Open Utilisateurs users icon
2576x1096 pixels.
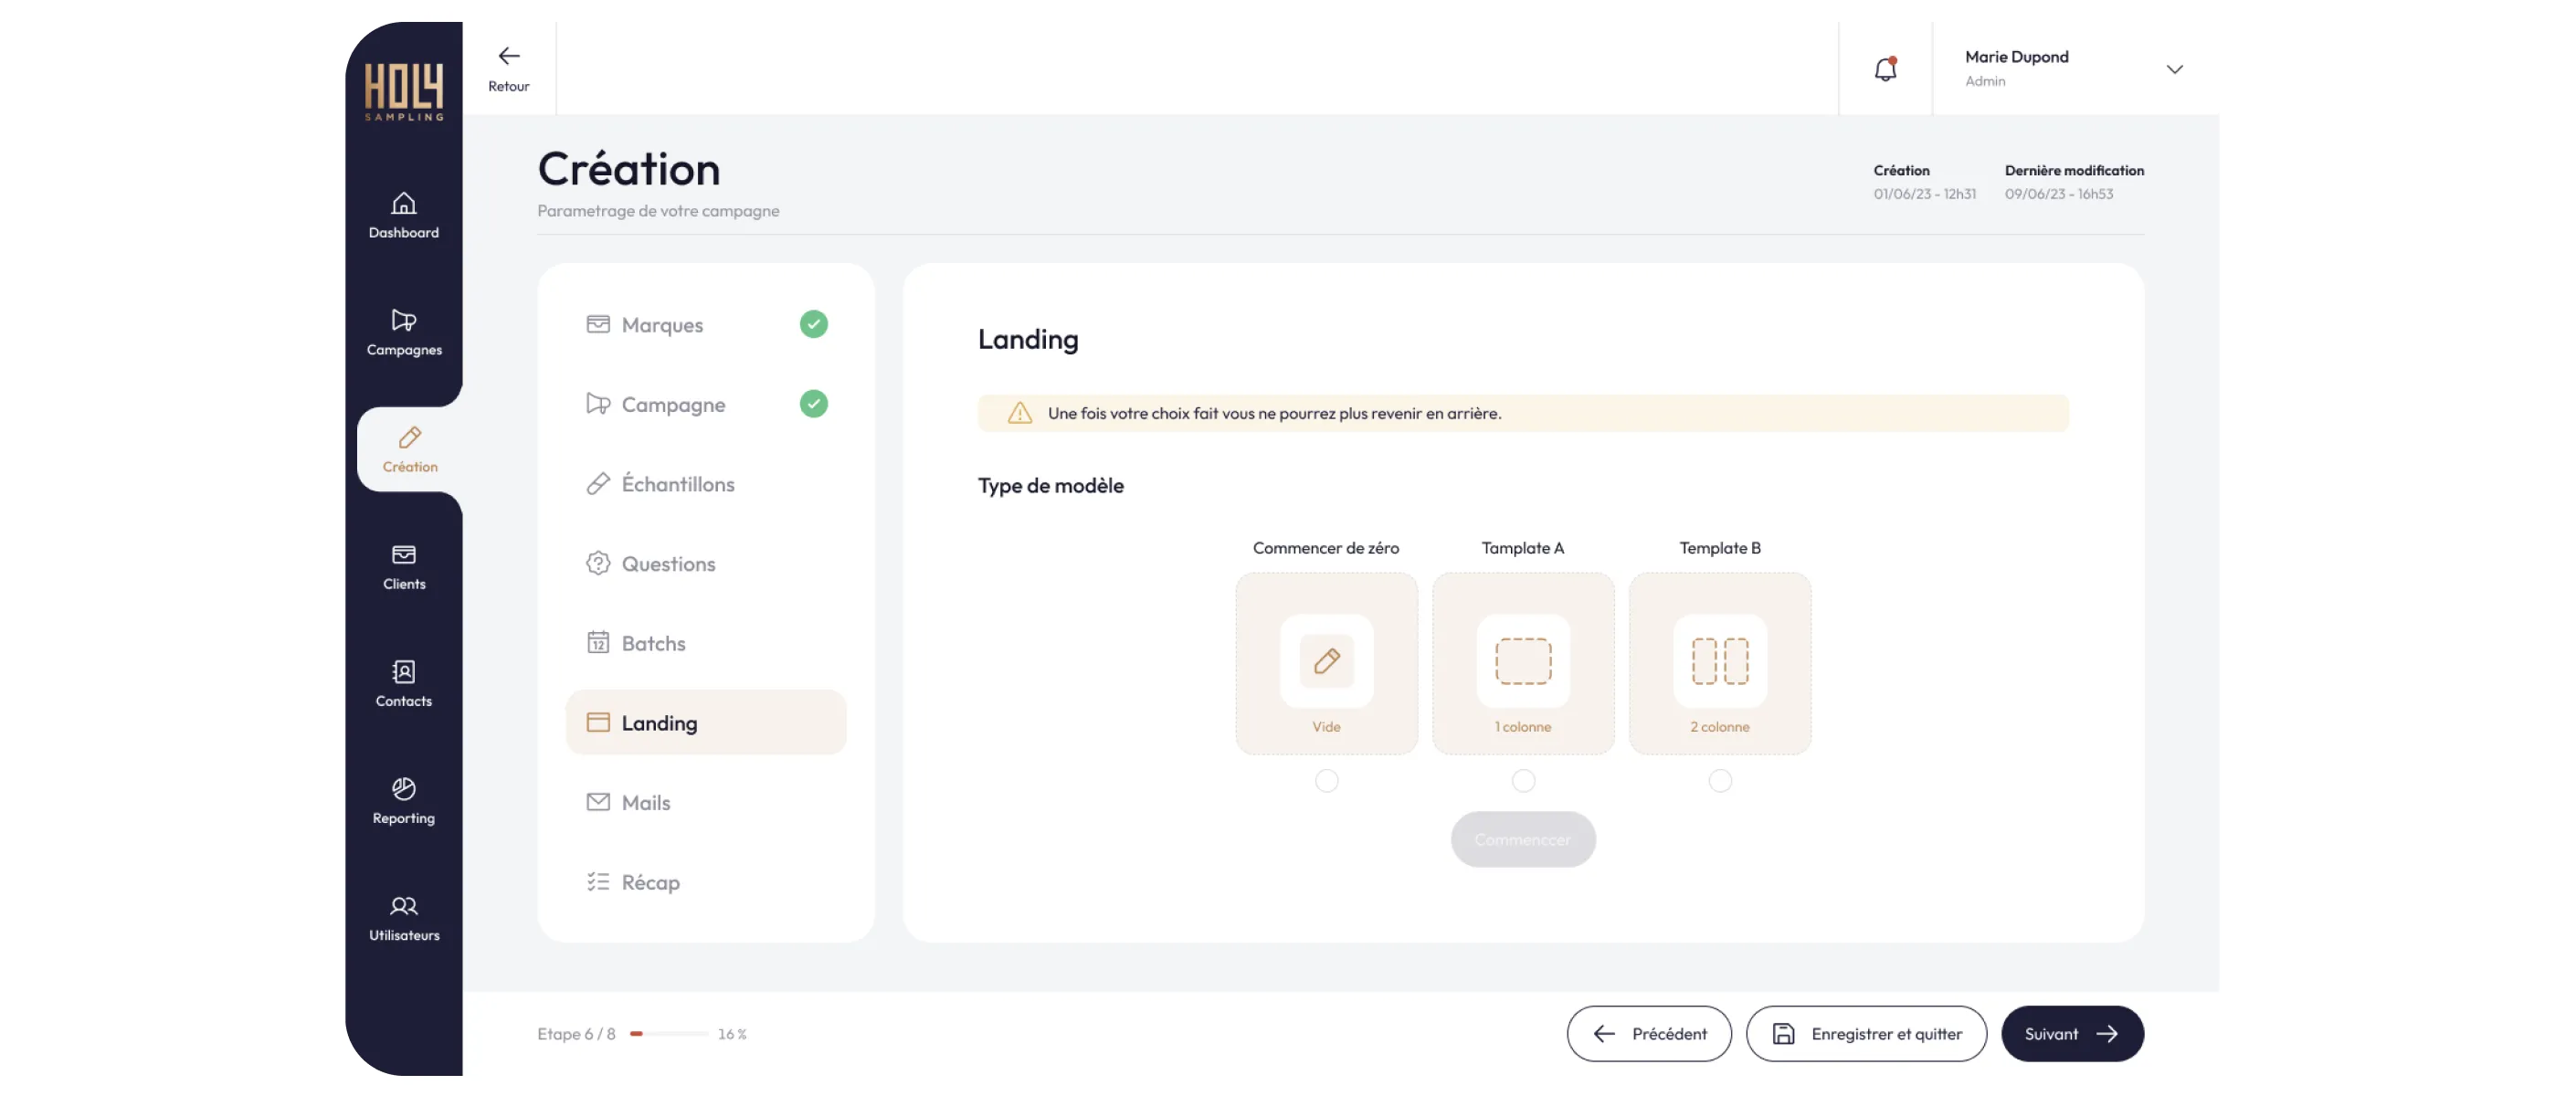[403, 906]
